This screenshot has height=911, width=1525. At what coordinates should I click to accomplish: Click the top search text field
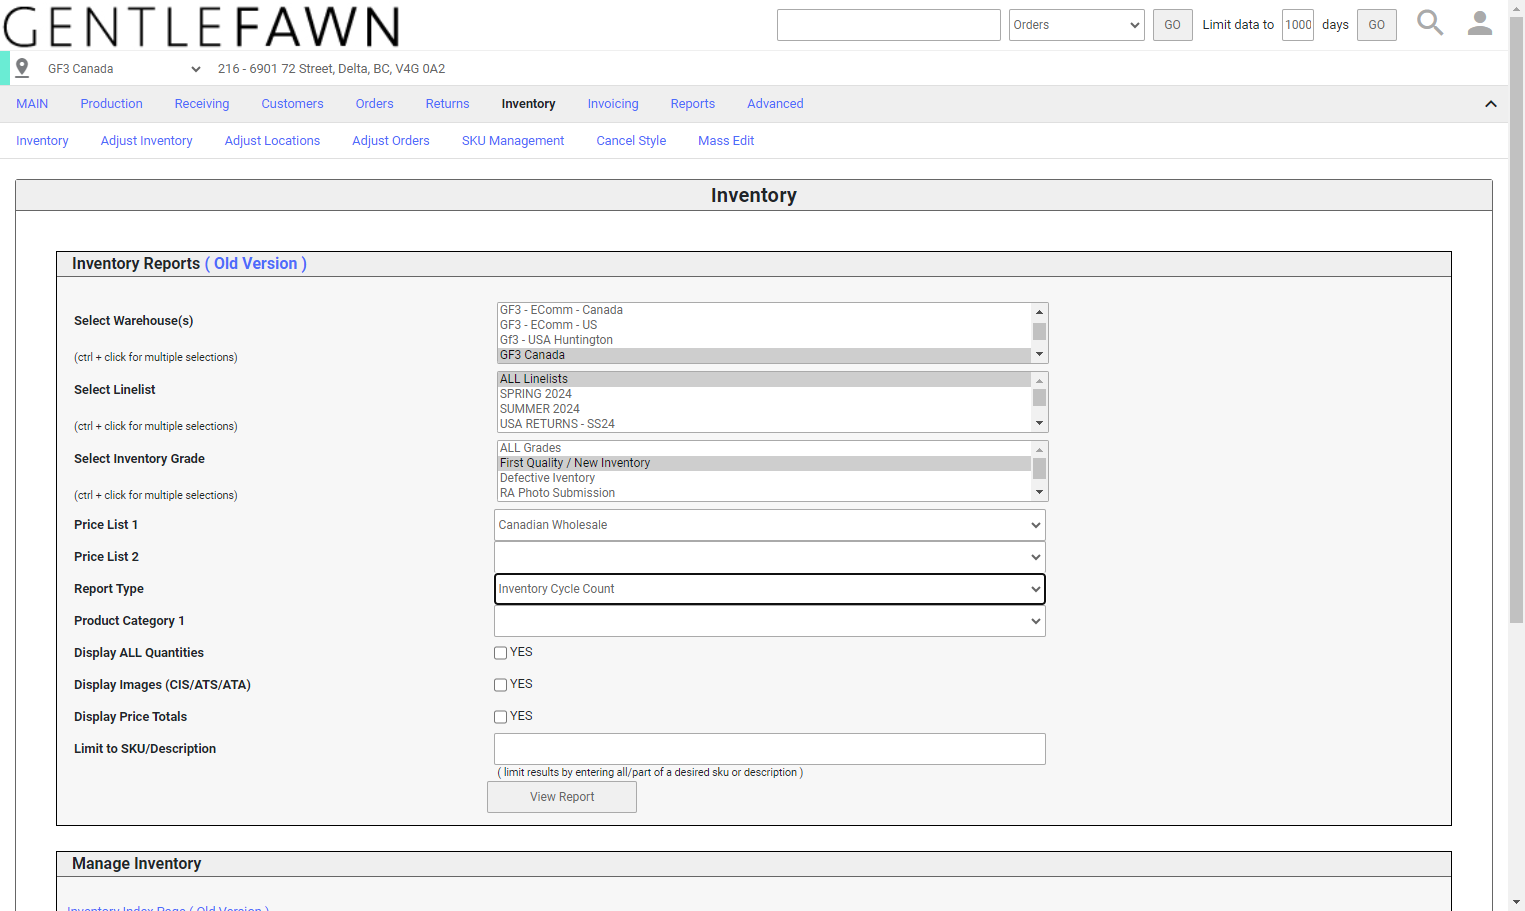tap(889, 25)
